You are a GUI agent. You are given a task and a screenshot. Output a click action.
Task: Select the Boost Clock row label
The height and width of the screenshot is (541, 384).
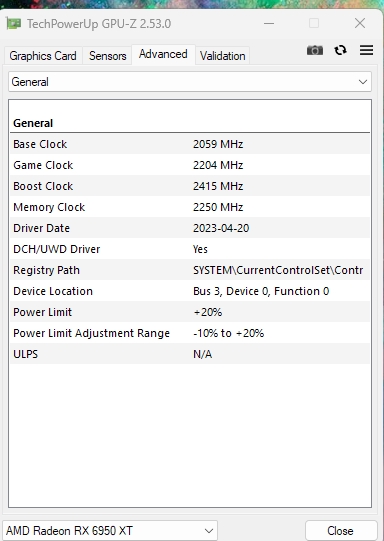click(x=43, y=186)
